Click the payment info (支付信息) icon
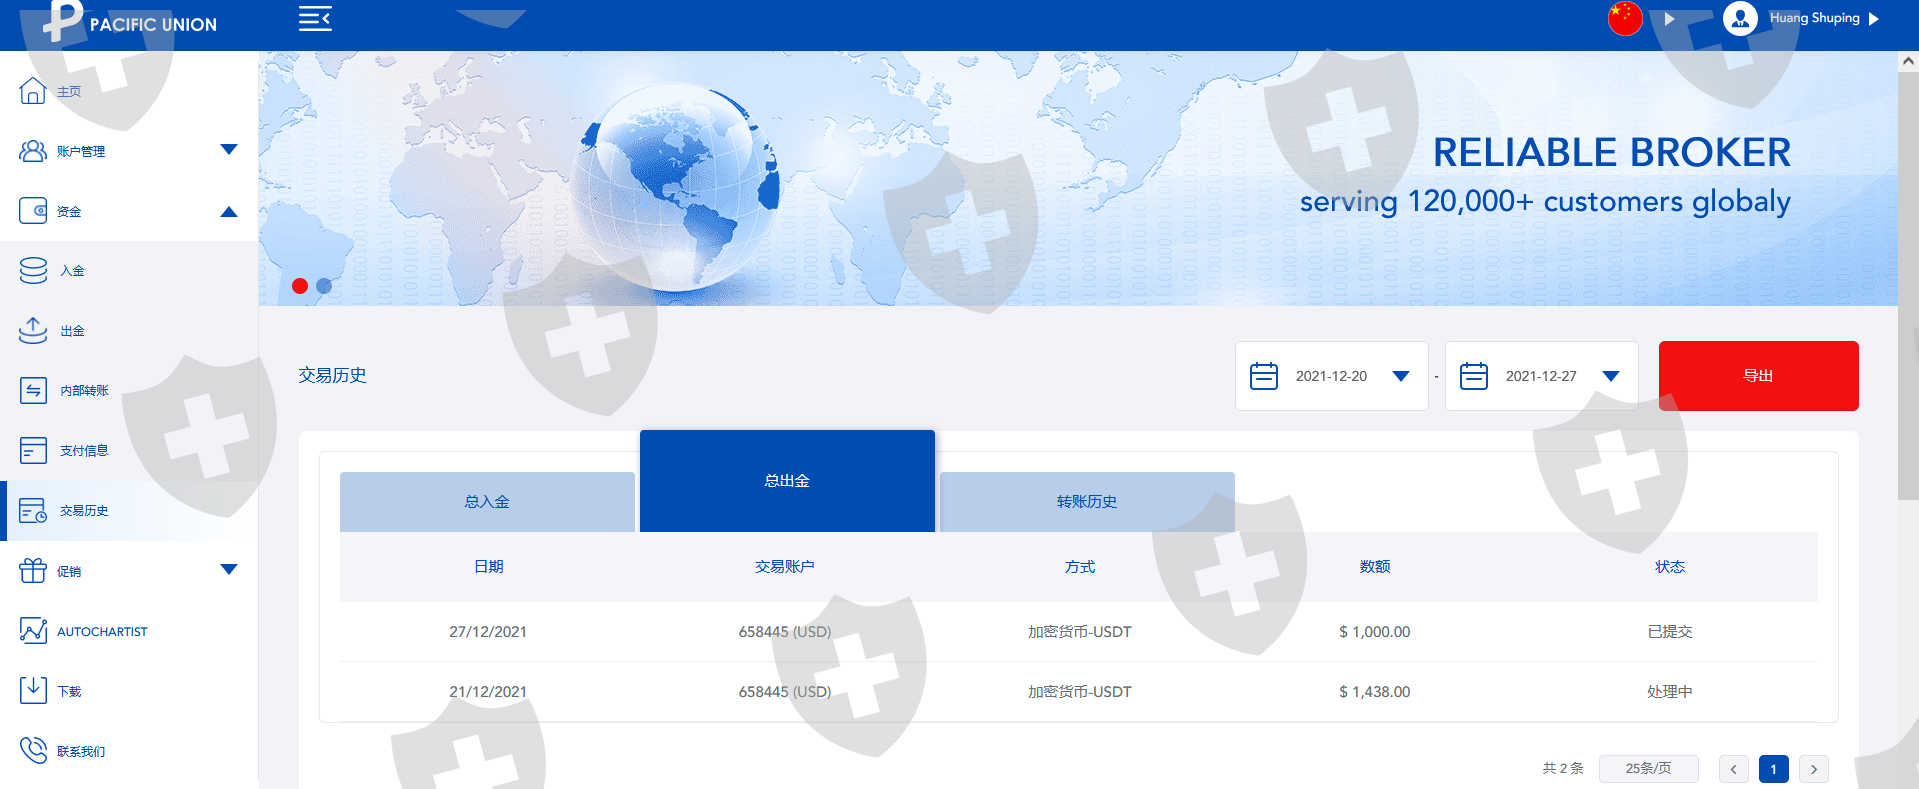1919x789 pixels. click(x=33, y=451)
